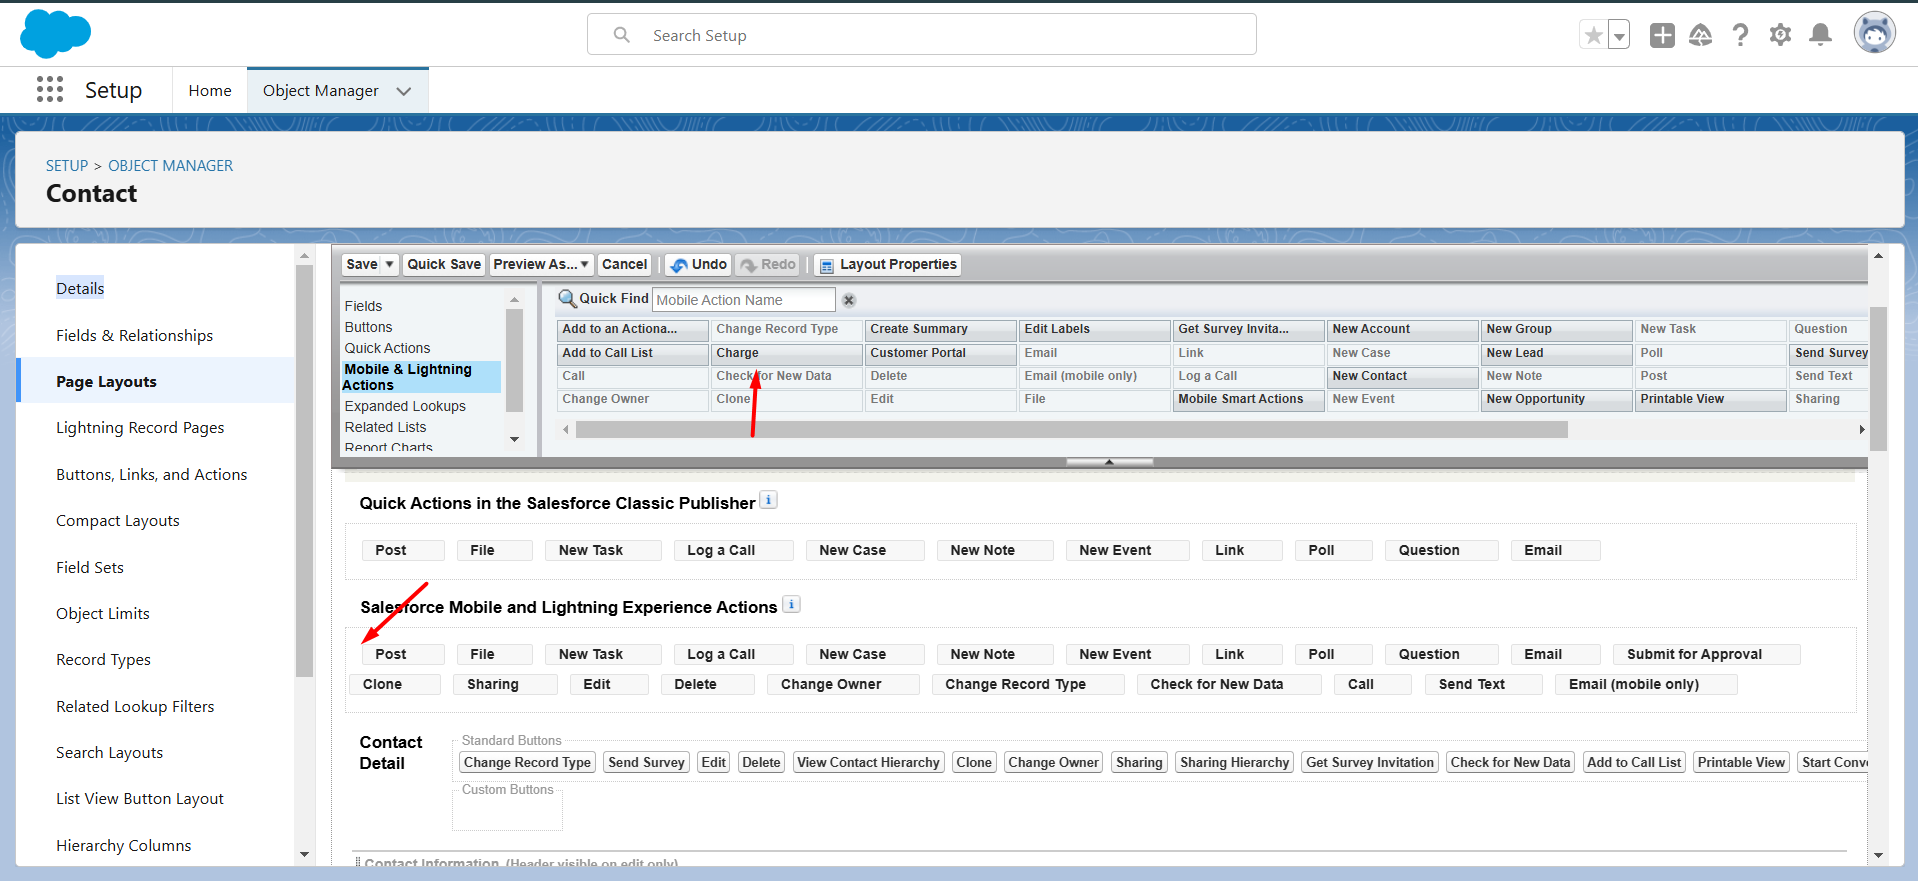Select the New Opportunity palette item
Image resolution: width=1918 pixels, height=881 pixels.
point(1556,400)
